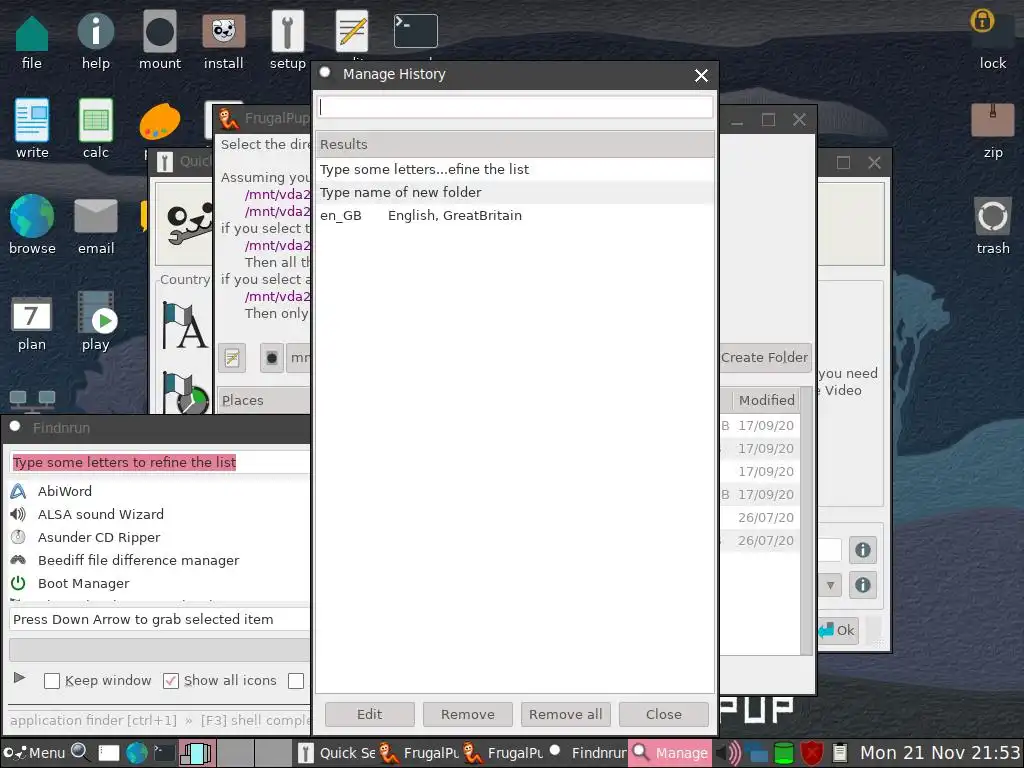
Task: Click the Ok button in Quick Setup
Action: coord(838,630)
